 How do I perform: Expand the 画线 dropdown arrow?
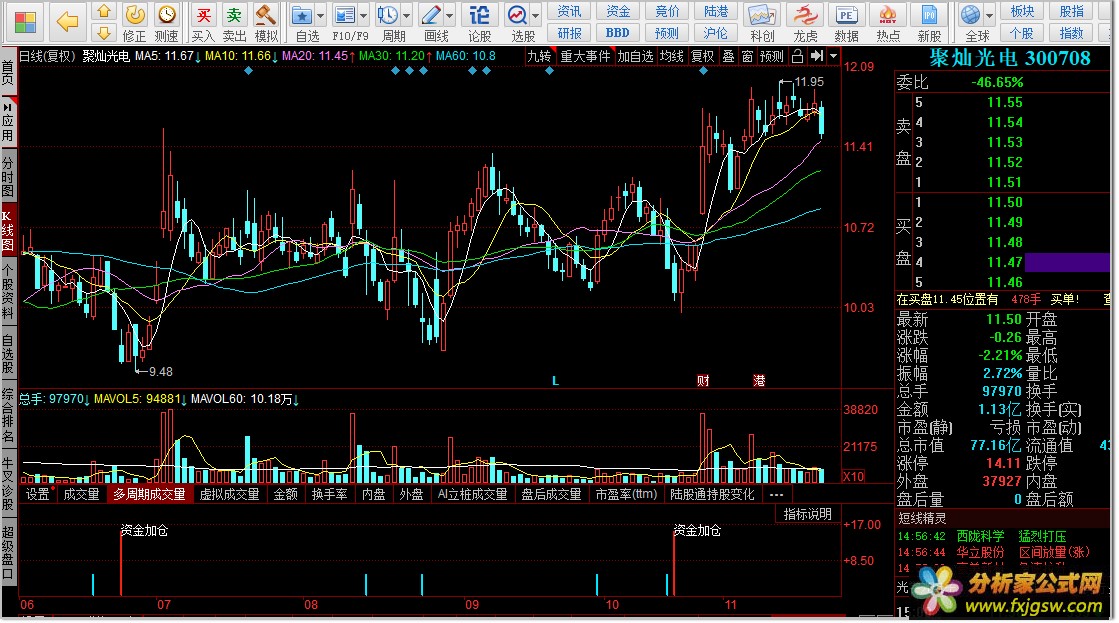coord(450,15)
